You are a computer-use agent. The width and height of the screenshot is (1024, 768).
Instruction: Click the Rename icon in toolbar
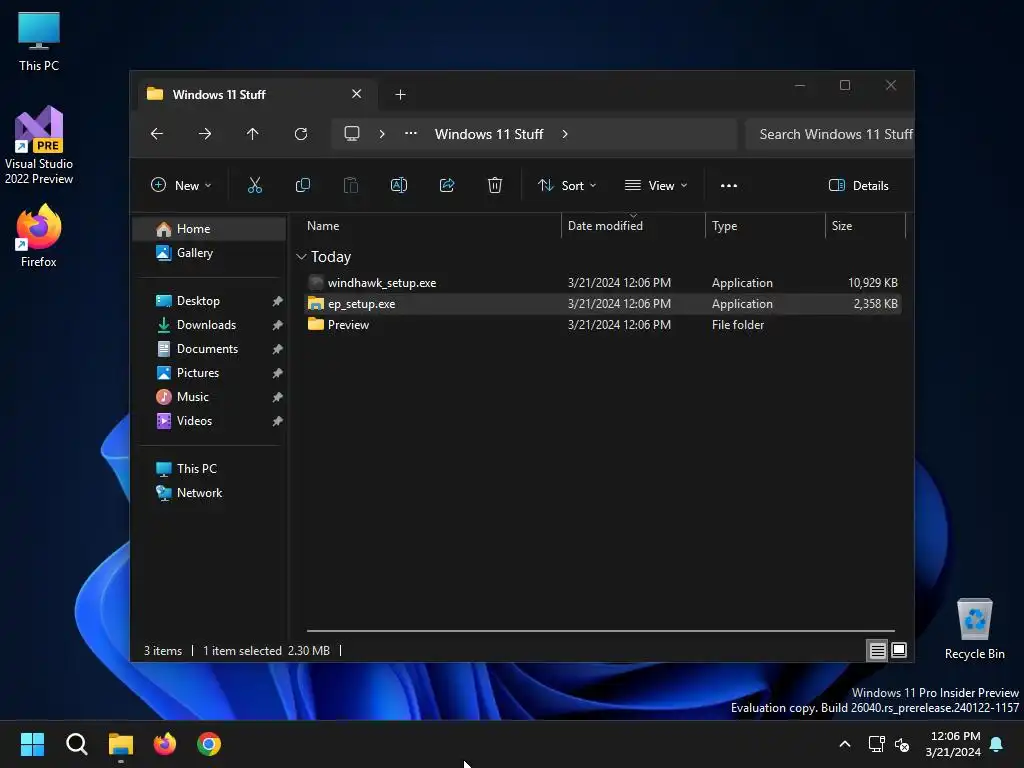[x=398, y=185]
